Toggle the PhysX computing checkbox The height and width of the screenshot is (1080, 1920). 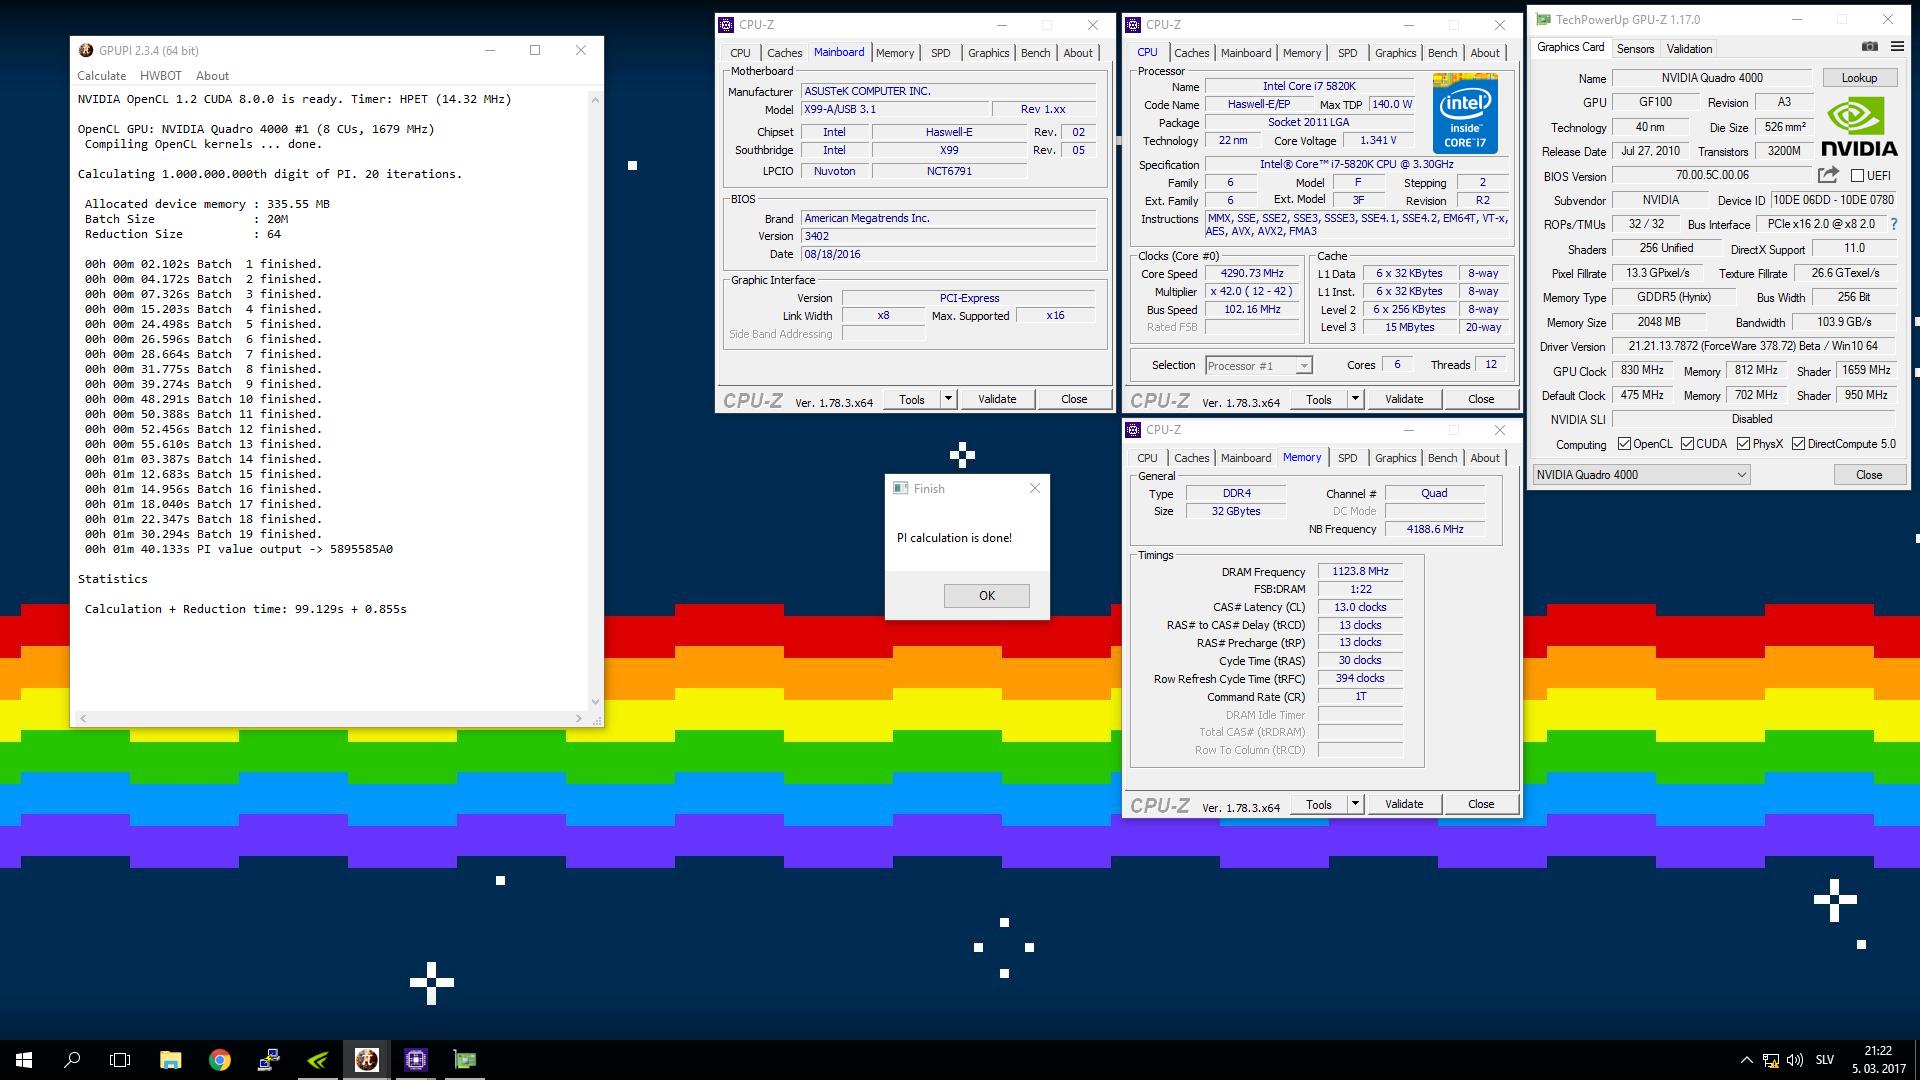tap(1744, 444)
